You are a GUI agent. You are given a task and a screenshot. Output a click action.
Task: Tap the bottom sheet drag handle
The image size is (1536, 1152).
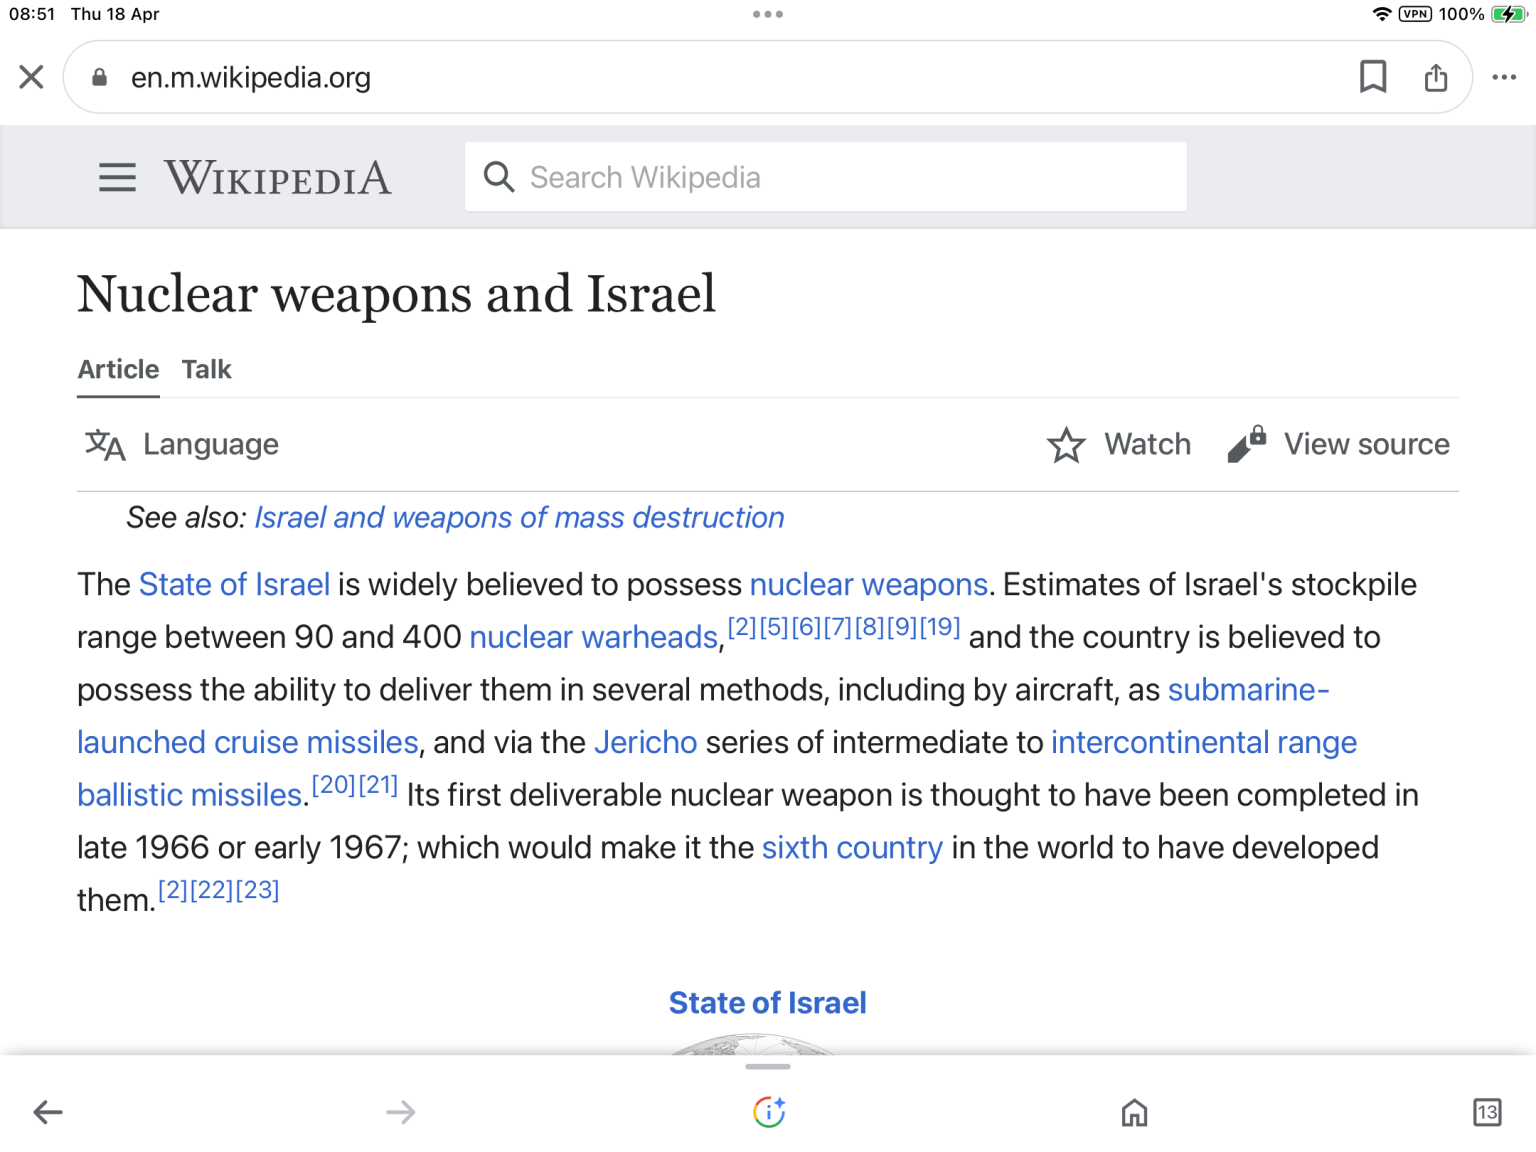pos(768,1067)
